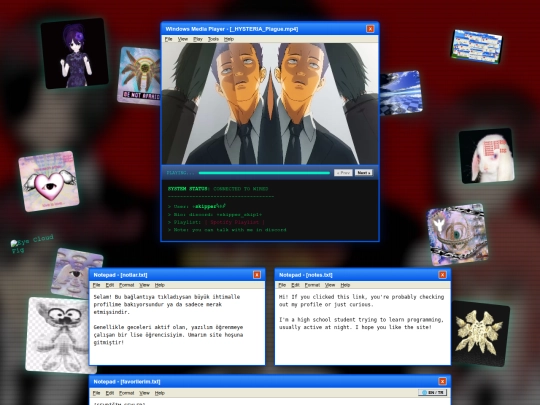Open View menu in notlar.txt Notepad
This screenshot has width=540, height=405.
point(144,285)
